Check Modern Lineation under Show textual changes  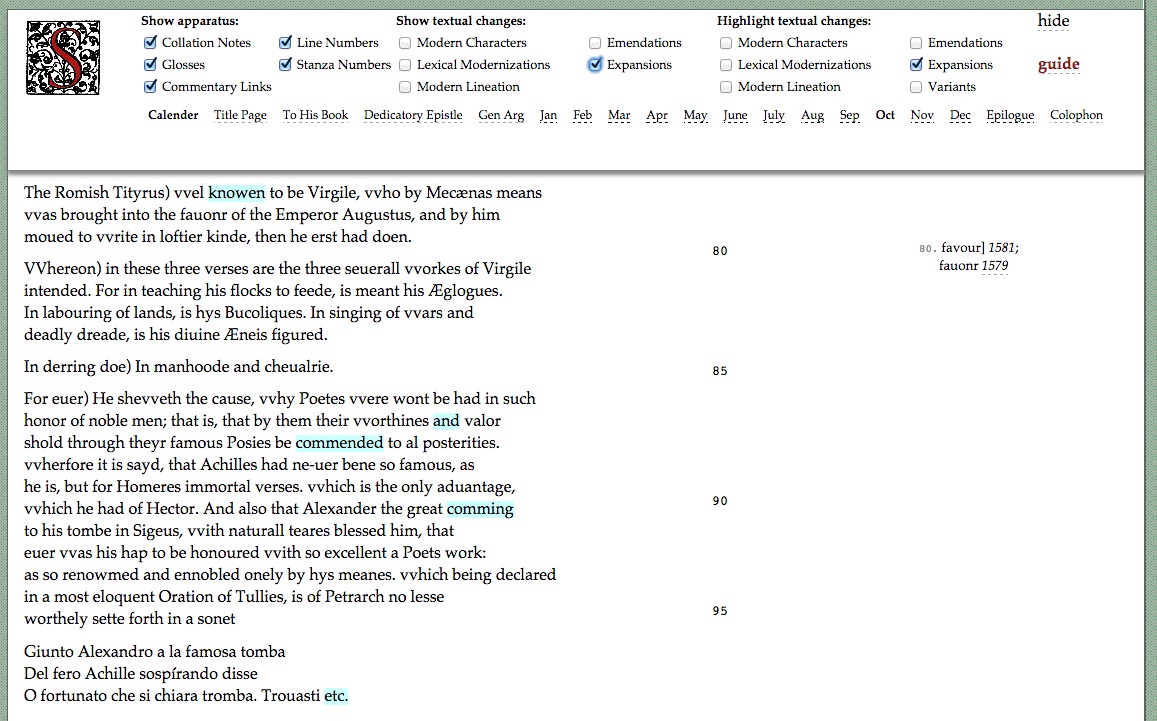[406, 87]
